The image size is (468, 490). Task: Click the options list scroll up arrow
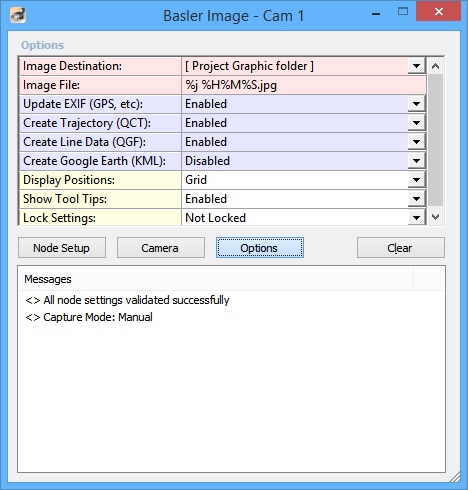[435, 66]
